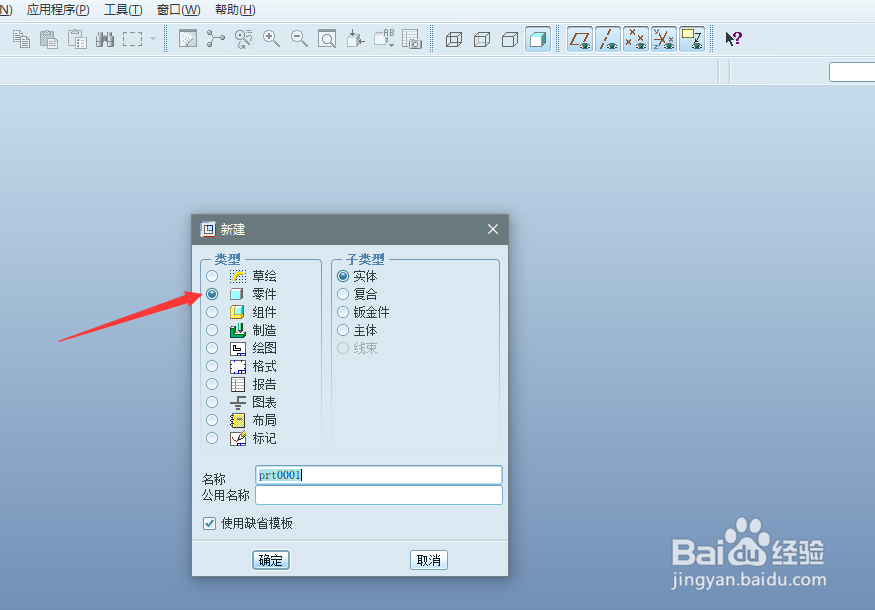
Task: Click the 草绘 sketch icon
Action: coord(238,276)
